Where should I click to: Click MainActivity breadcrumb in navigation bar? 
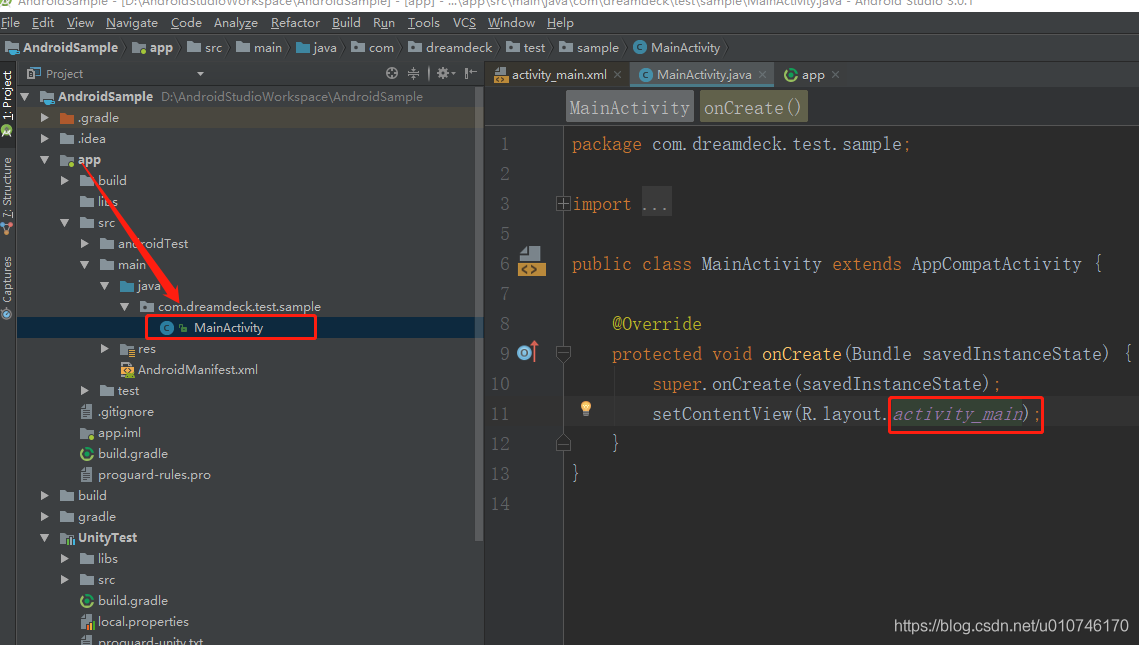(677, 47)
